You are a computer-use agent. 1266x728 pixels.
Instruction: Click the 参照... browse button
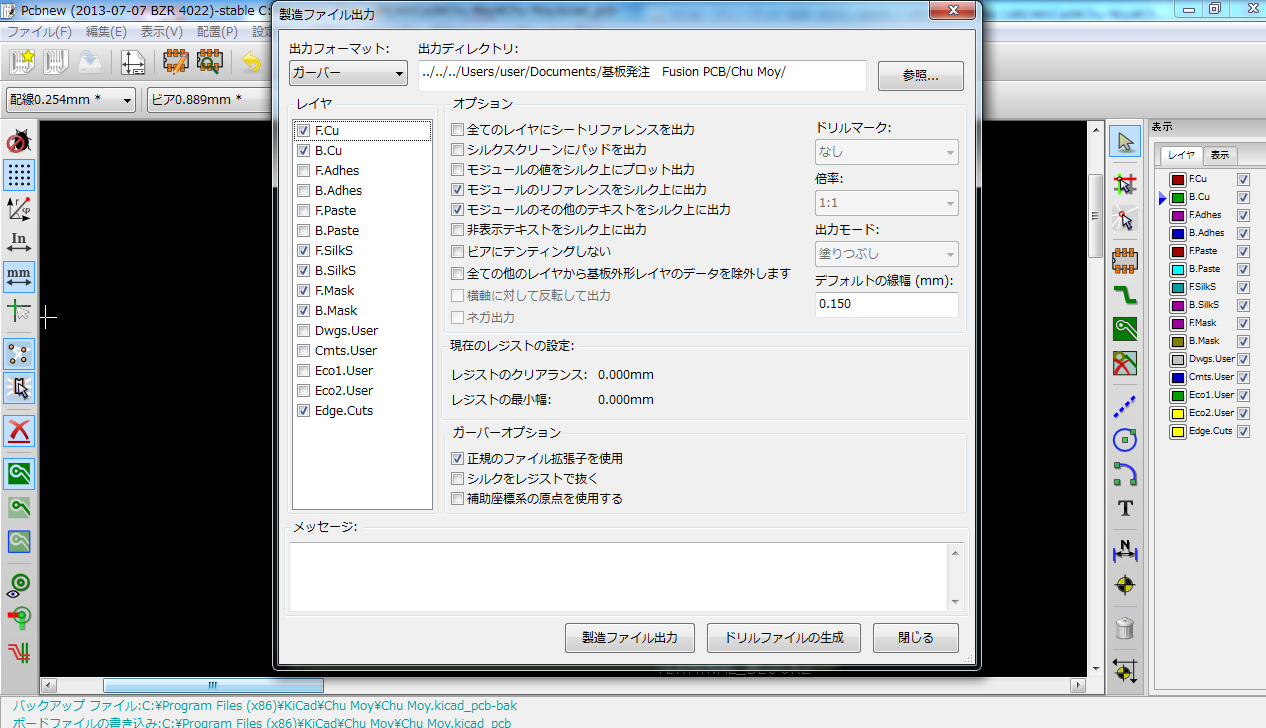[921, 76]
